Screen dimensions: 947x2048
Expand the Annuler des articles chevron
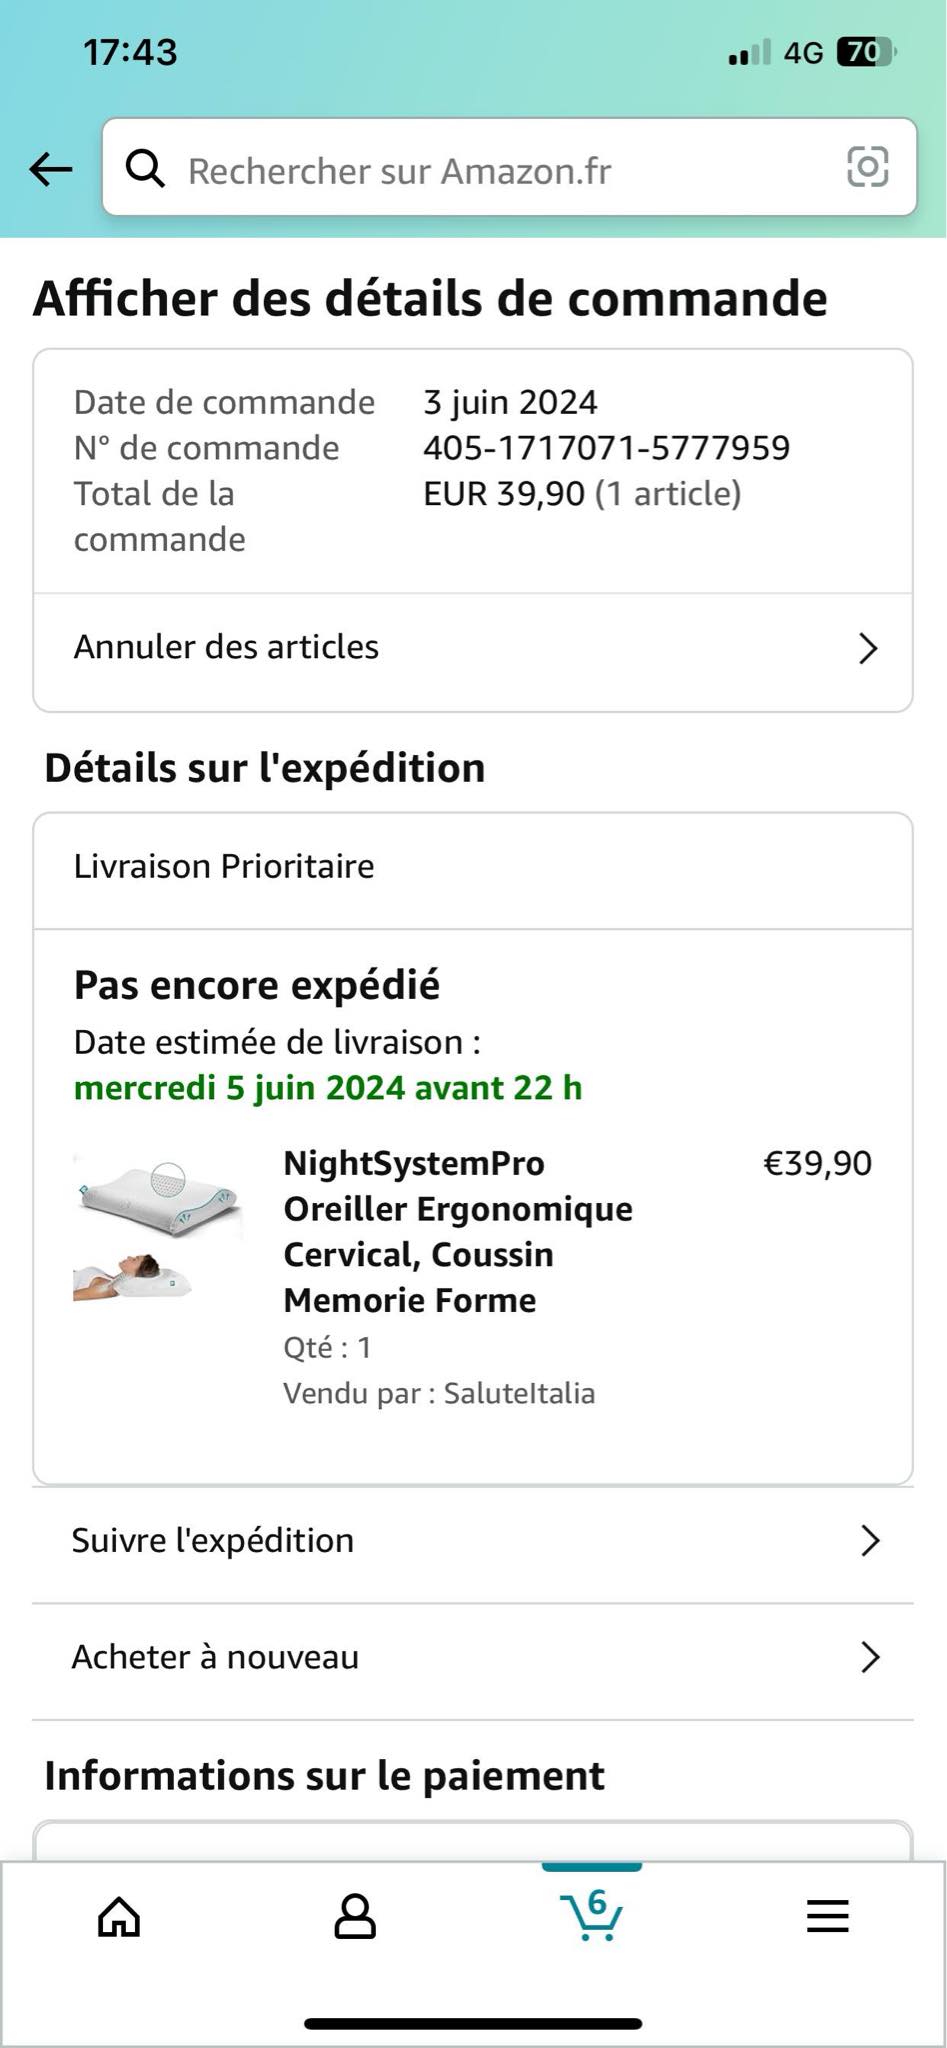[x=868, y=649]
